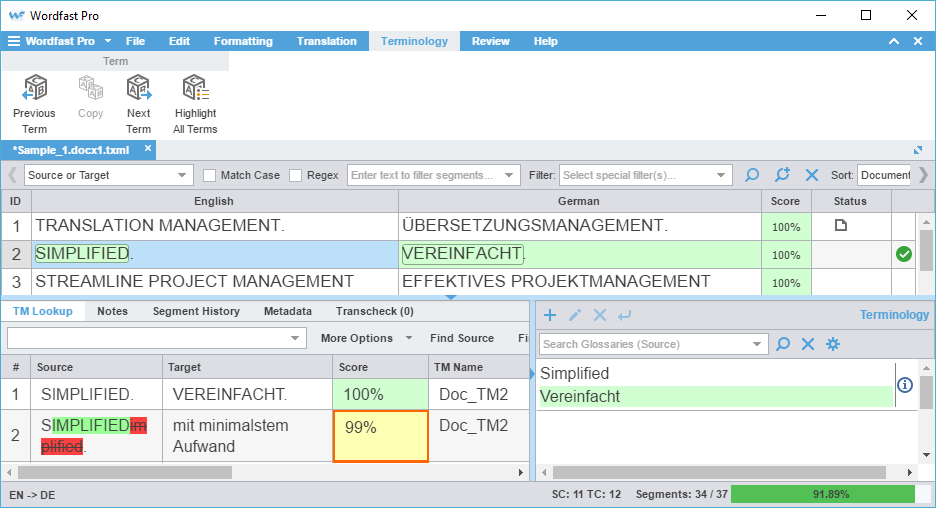This screenshot has width=936, height=508.
Task: Click the English column header
Action: (215, 201)
